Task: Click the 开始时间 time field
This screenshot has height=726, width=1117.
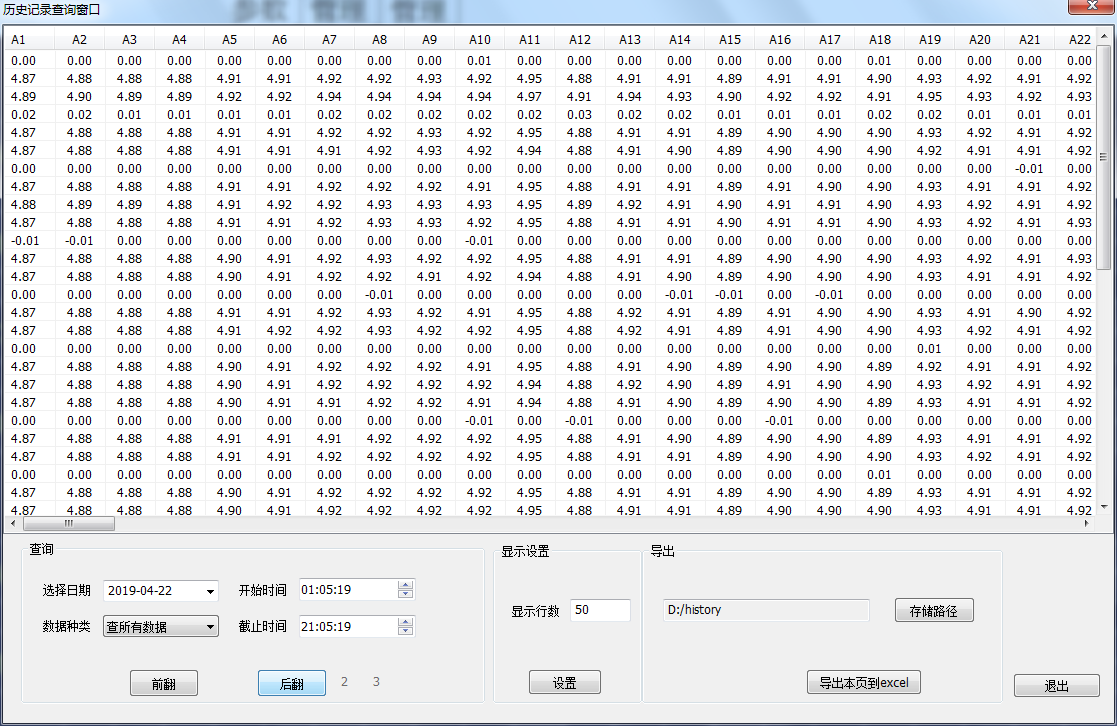Action: coord(347,590)
